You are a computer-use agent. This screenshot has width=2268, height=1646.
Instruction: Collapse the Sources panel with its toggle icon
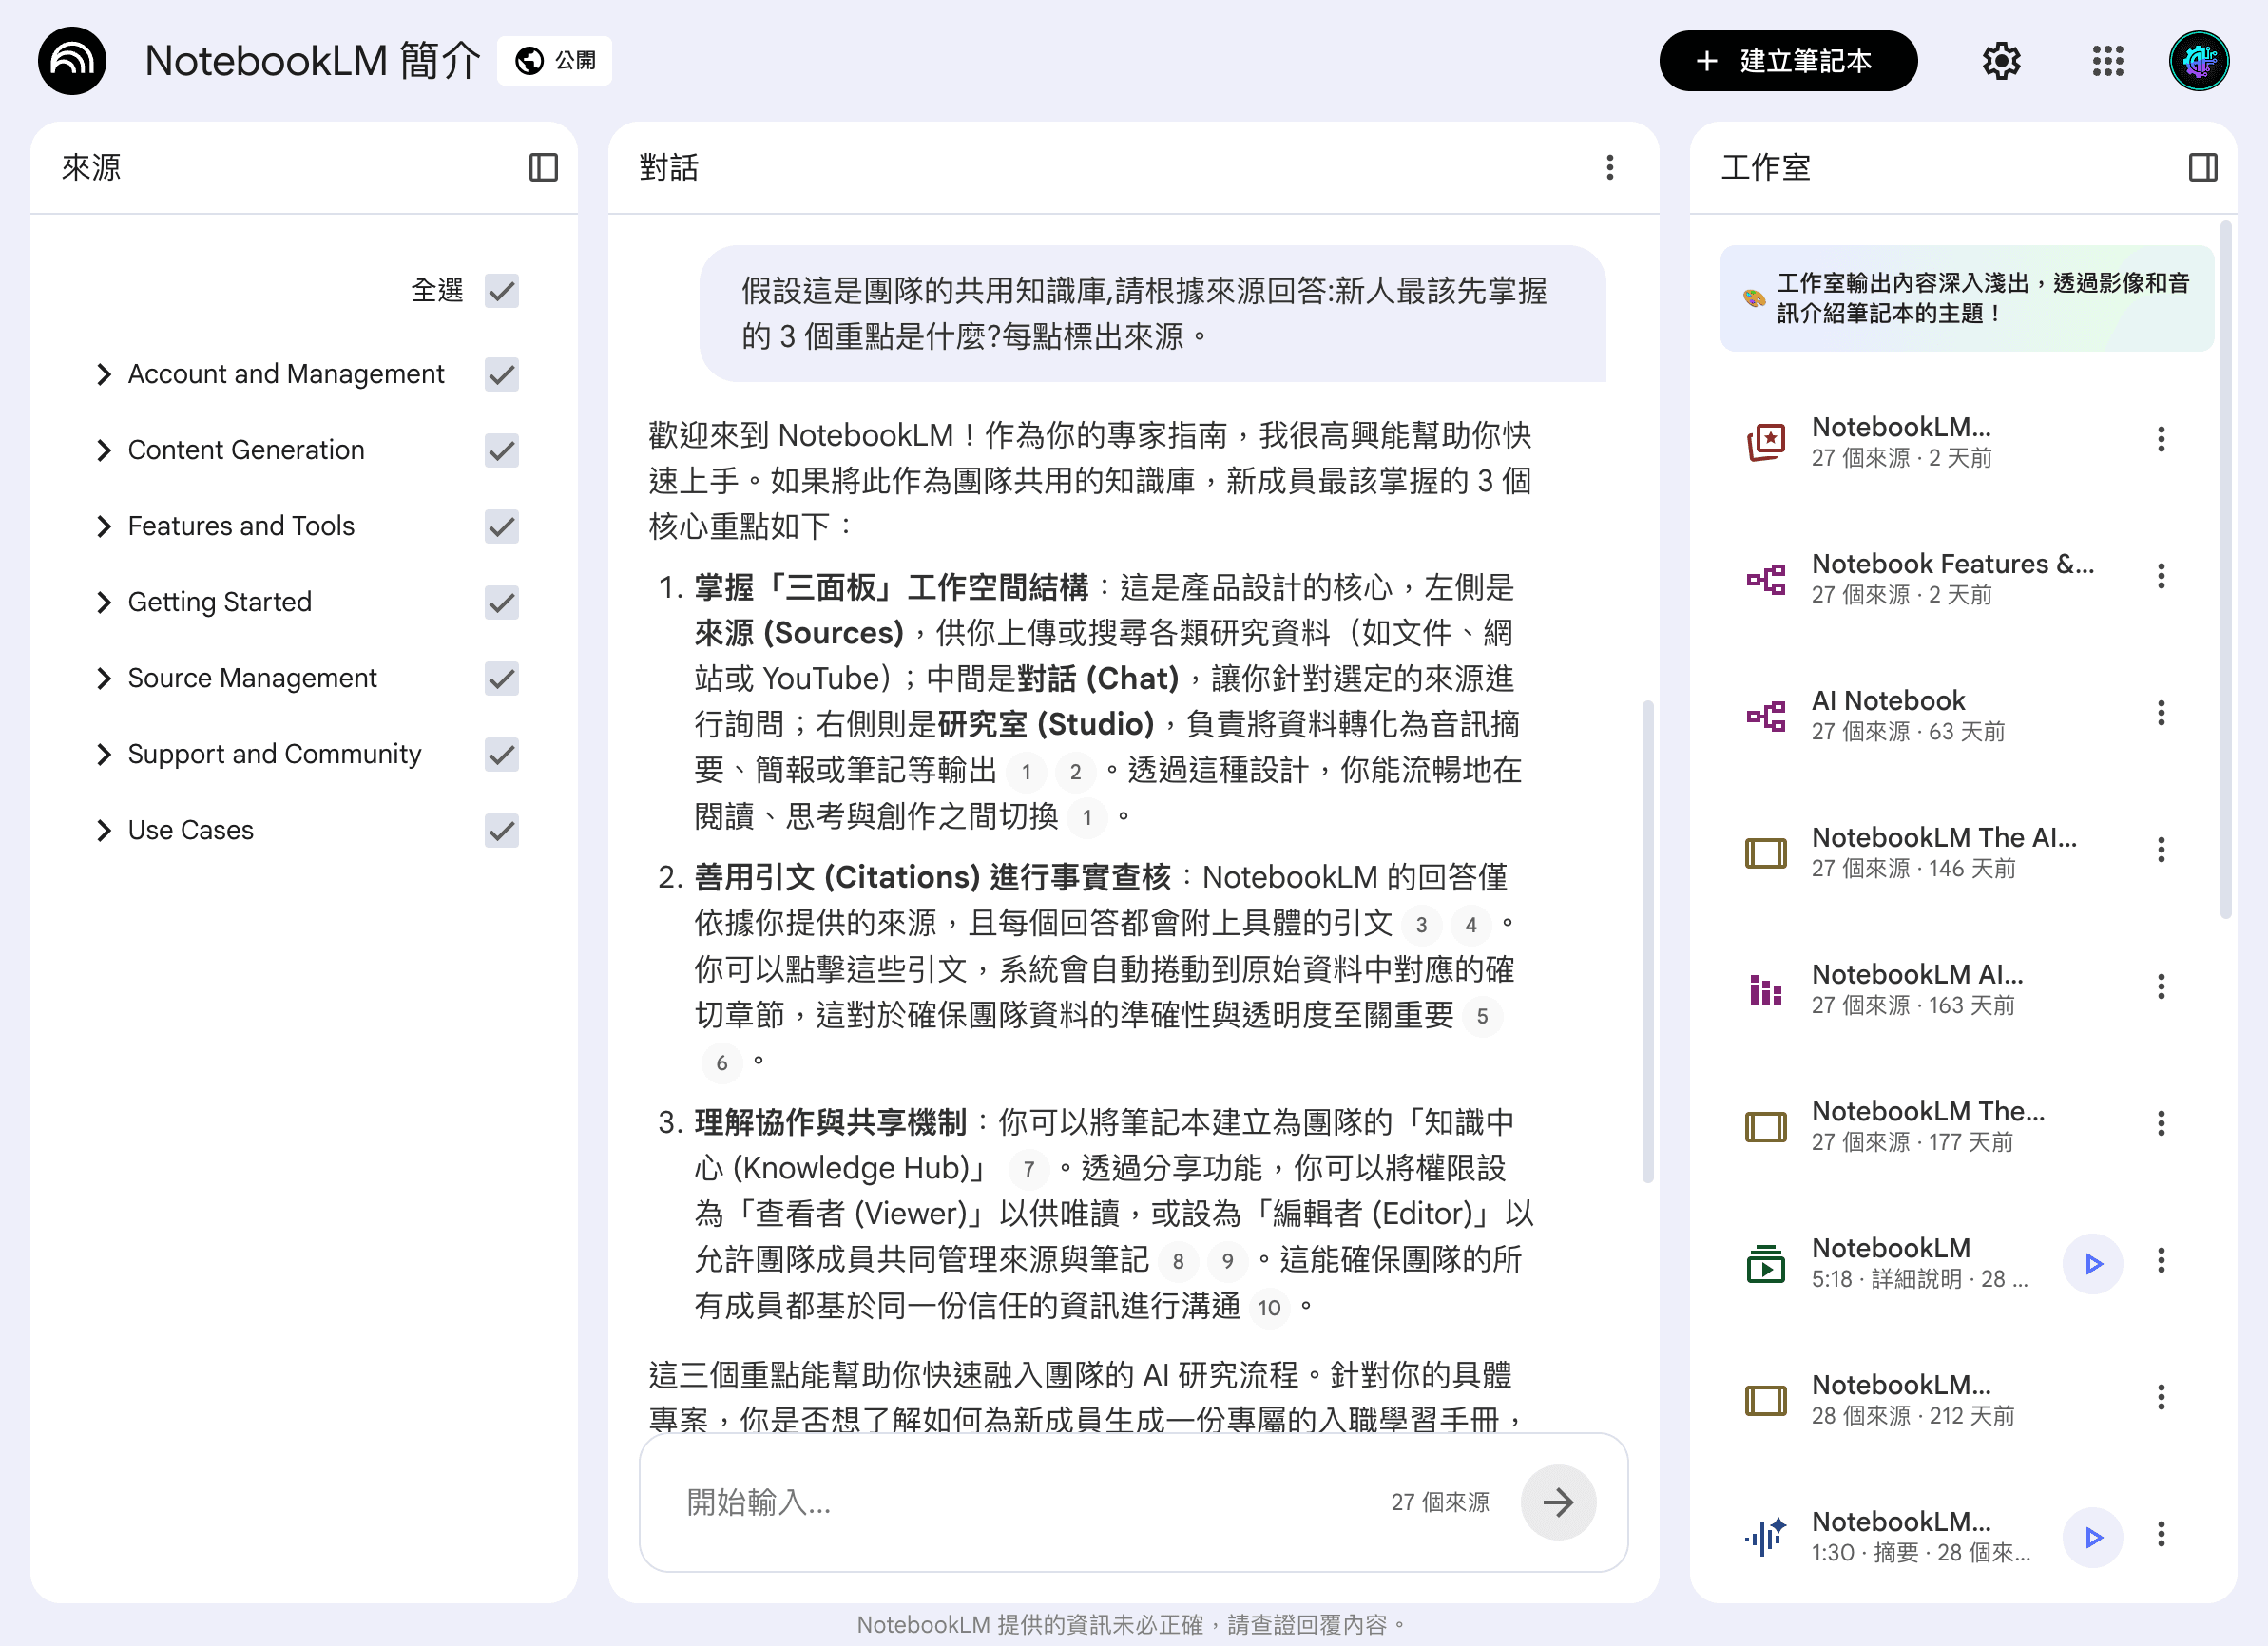pos(543,167)
